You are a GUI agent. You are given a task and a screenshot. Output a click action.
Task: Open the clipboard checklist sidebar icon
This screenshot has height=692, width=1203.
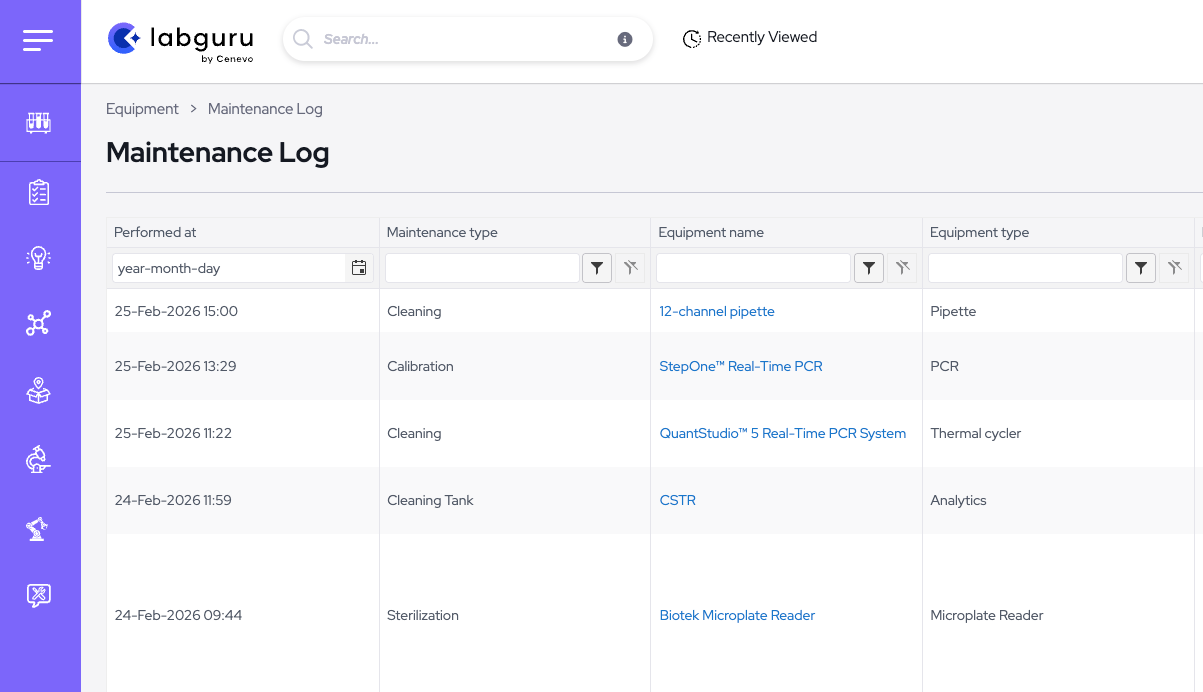(38, 192)
